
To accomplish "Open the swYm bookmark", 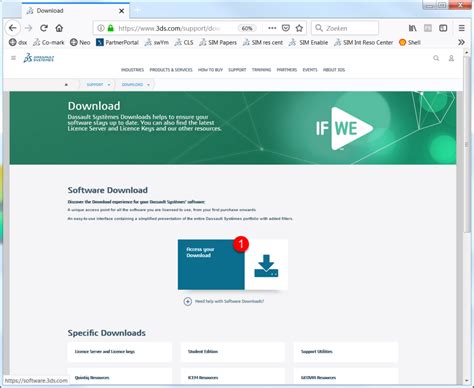I will tap(157, 42).
